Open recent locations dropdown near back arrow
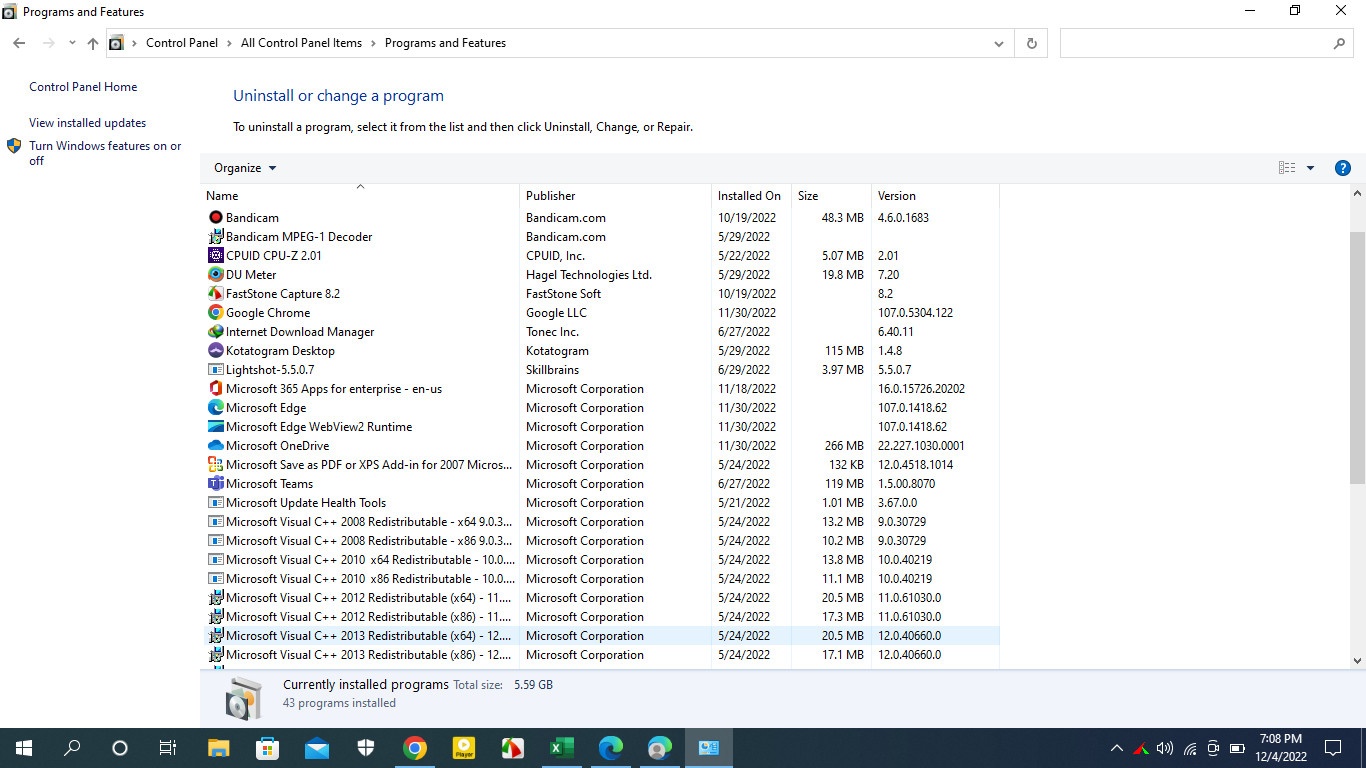The width and height of the screenshot is (1366, 768). click(x=72, y=43)
